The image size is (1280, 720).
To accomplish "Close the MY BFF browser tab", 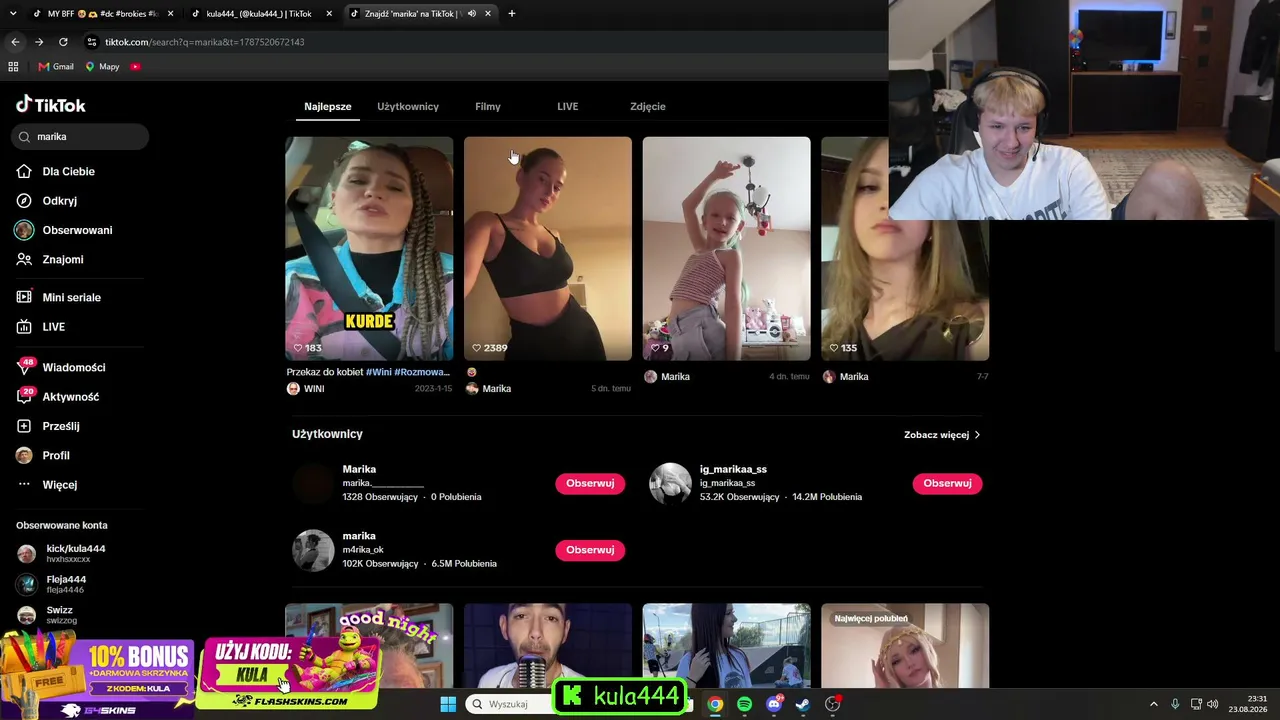I will coord(171,13).
